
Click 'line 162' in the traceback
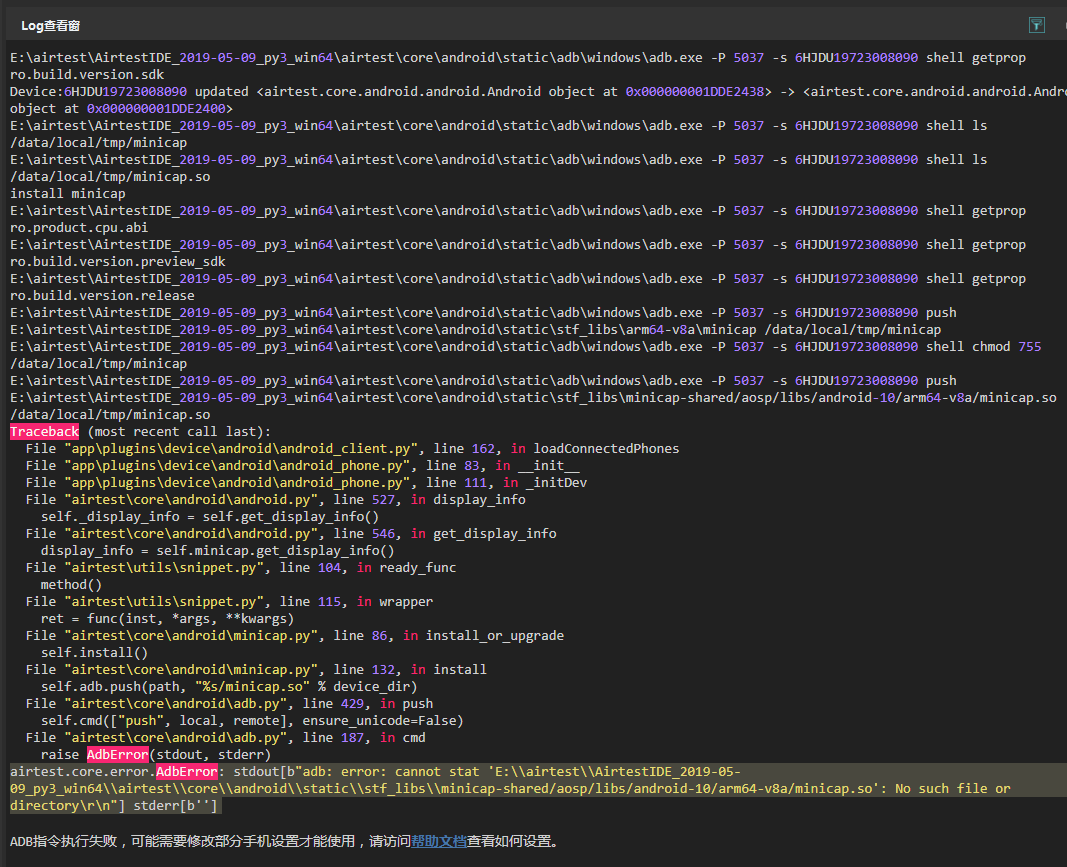pos(465,448)
